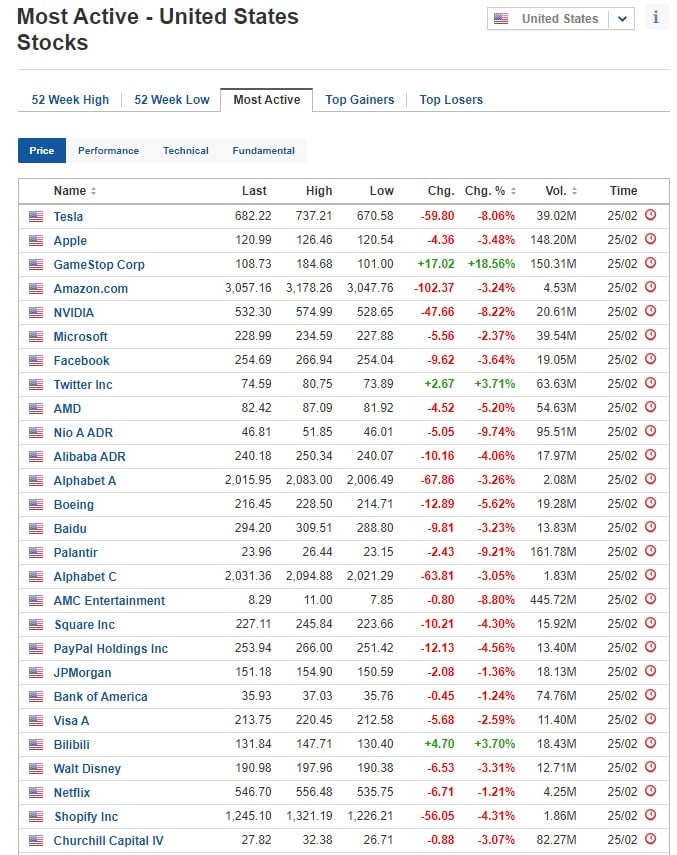Click the clock icon in Netflix row
Viewport: 677px width, 855px height.
[x=650, y=791]
